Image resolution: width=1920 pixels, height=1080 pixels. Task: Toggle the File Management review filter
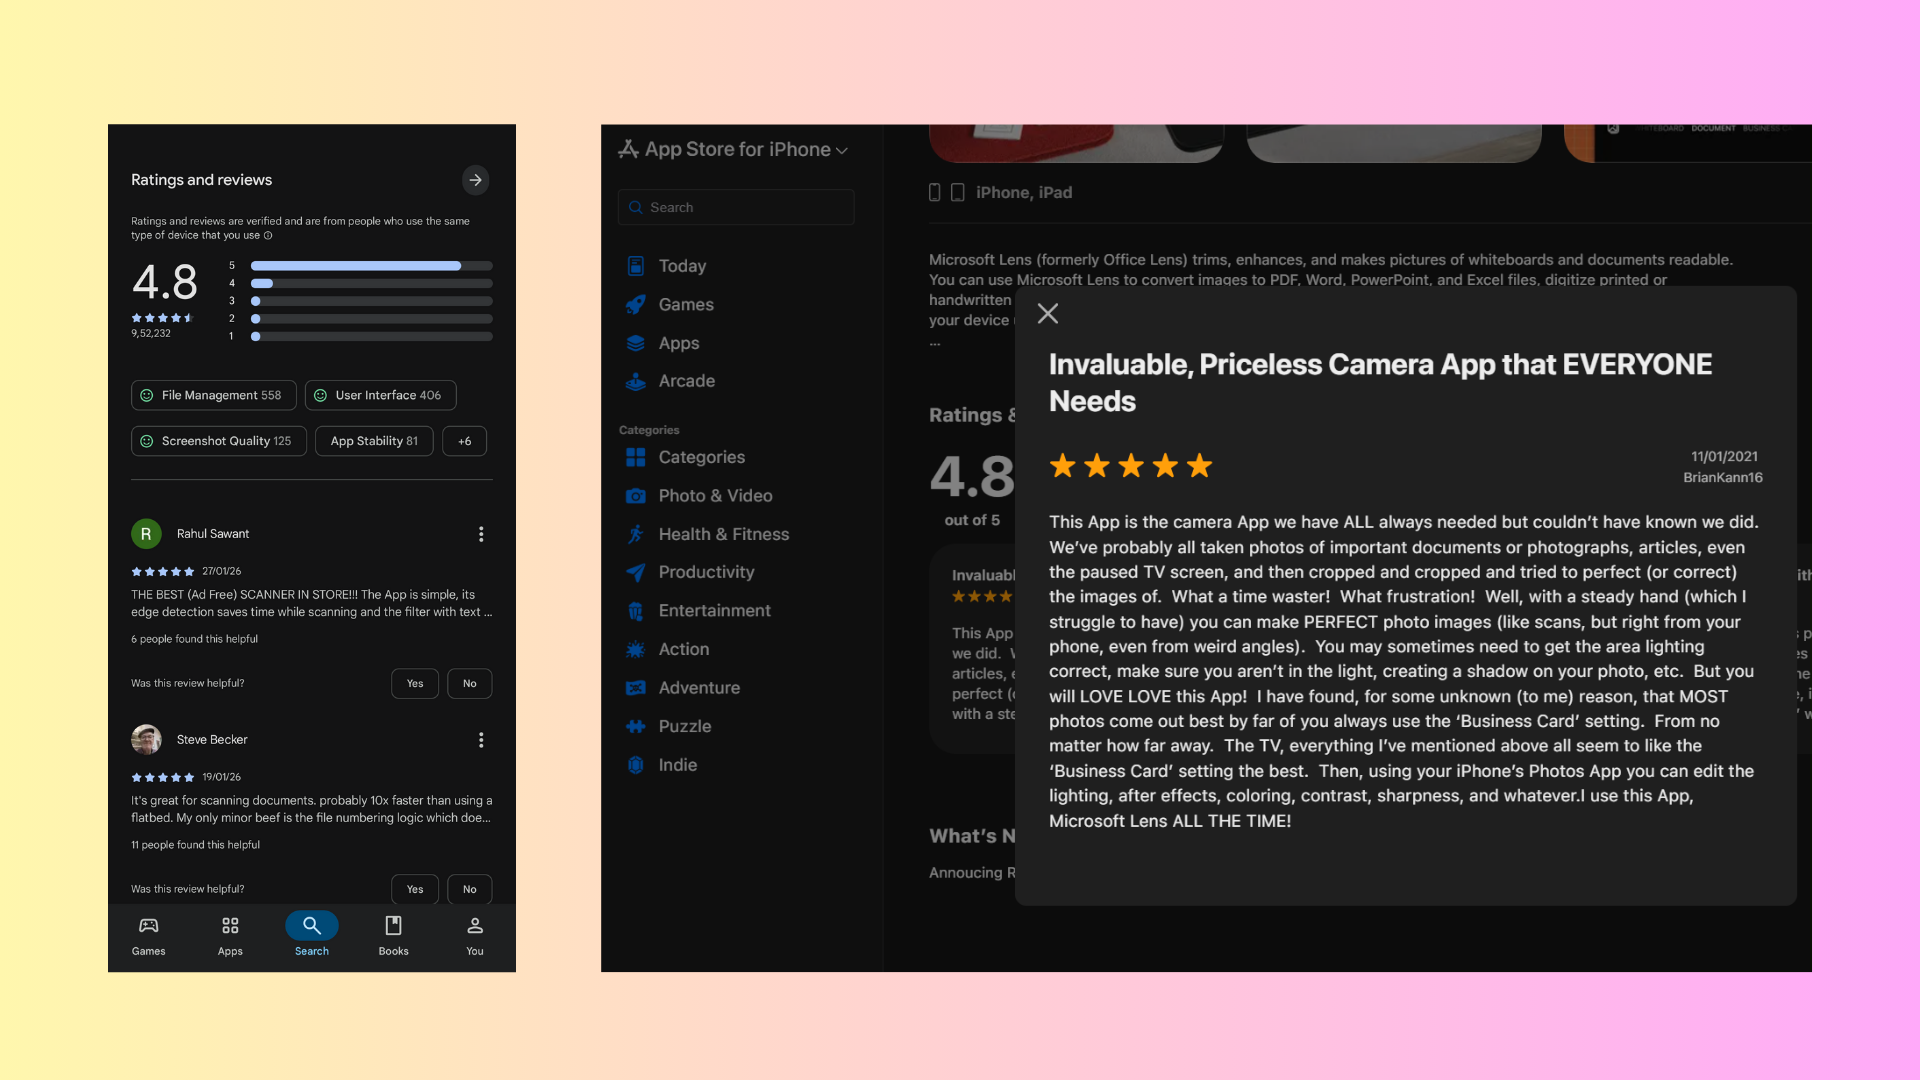click(213, 395)
